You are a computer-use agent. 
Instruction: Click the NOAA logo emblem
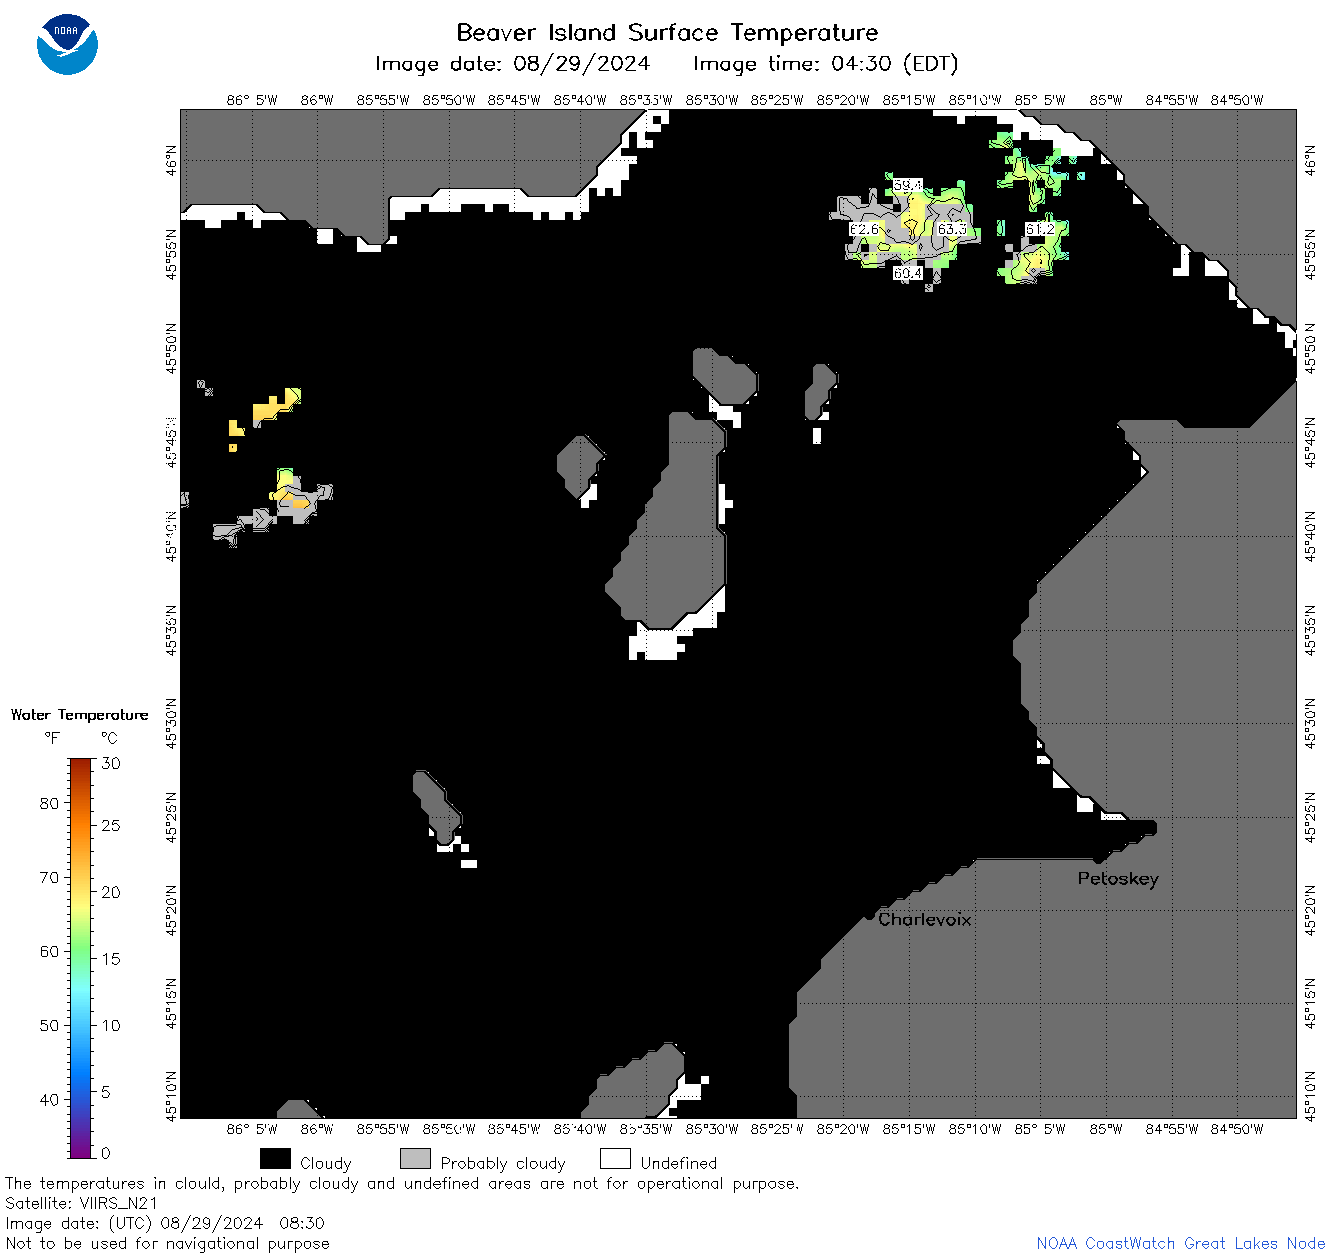67,44
